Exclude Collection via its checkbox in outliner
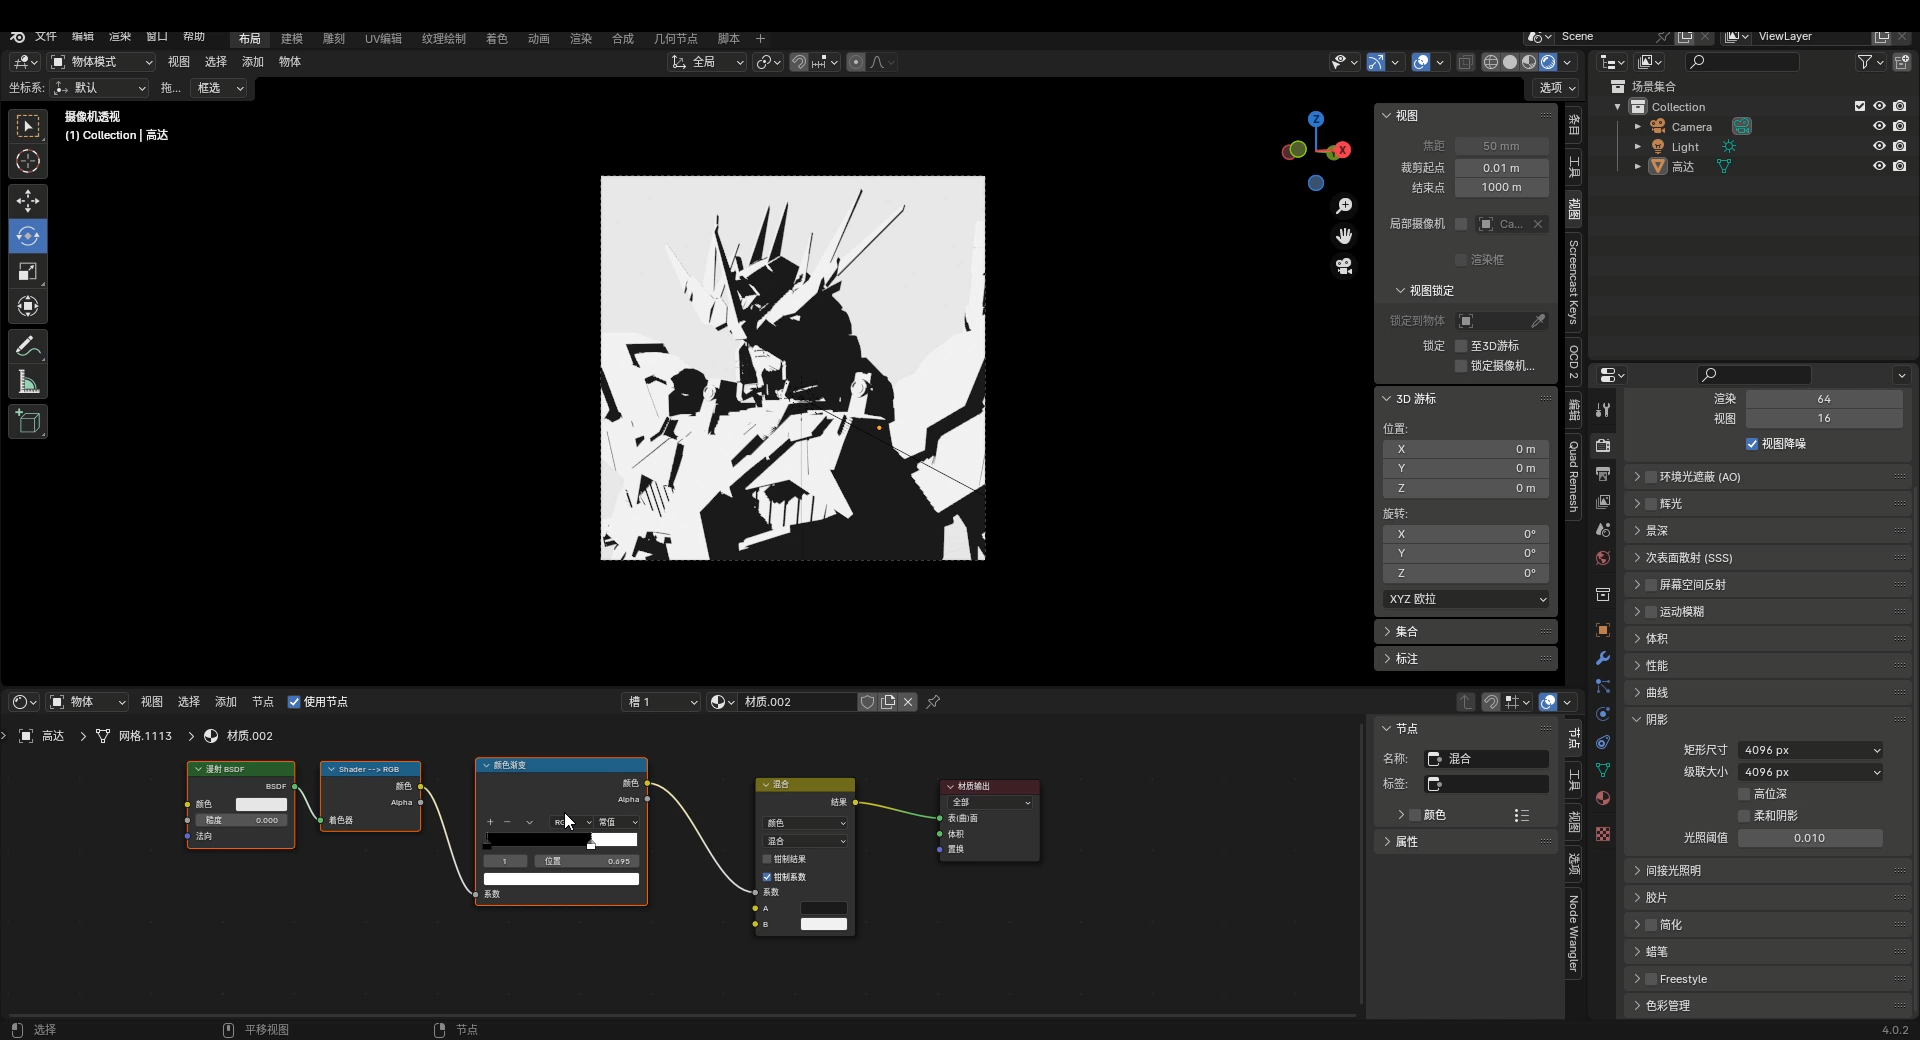The height and width of the screenshot is (1040, 1920). pos(1860,106)
